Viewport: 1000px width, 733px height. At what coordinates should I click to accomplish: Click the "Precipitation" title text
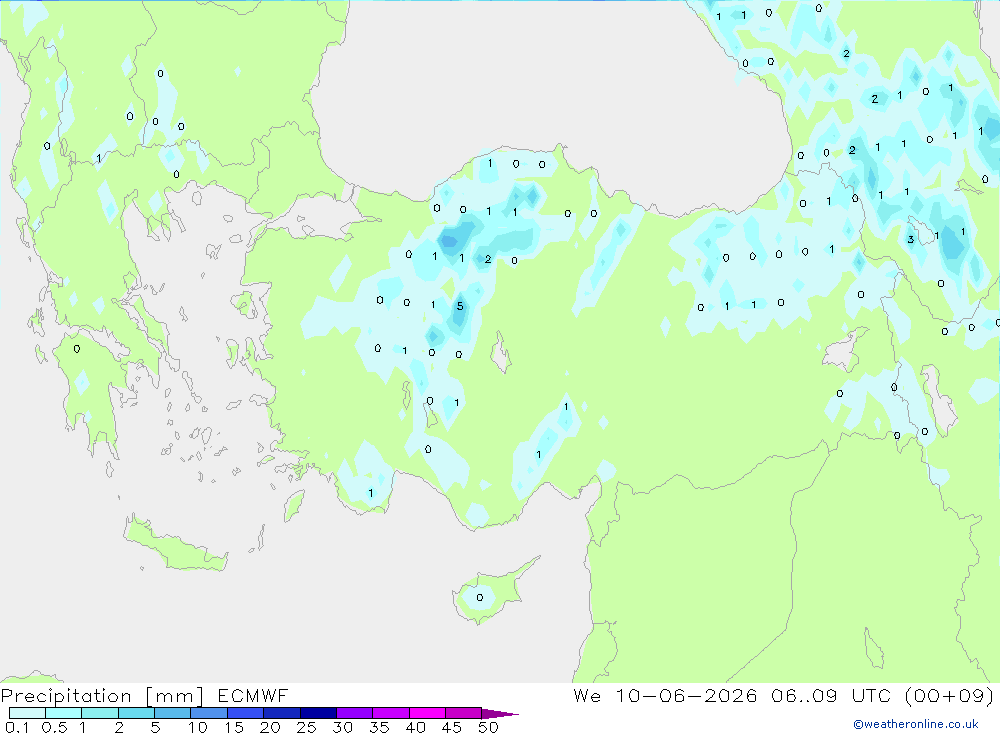(66, 696)
